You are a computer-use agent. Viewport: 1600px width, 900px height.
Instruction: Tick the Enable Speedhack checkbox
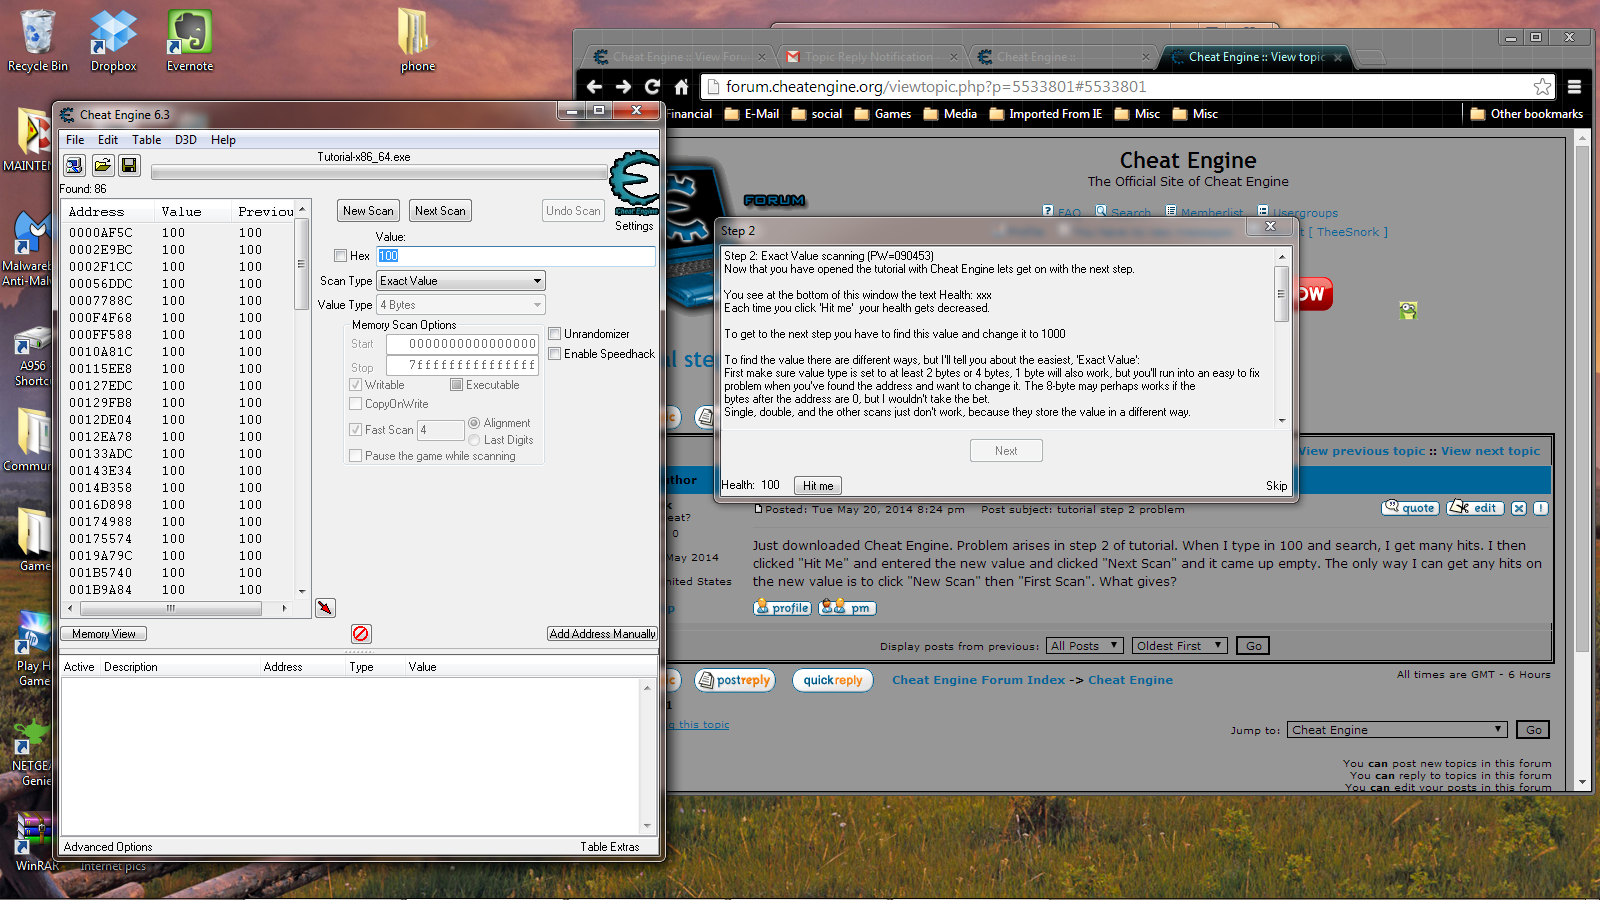click(555, 354)
